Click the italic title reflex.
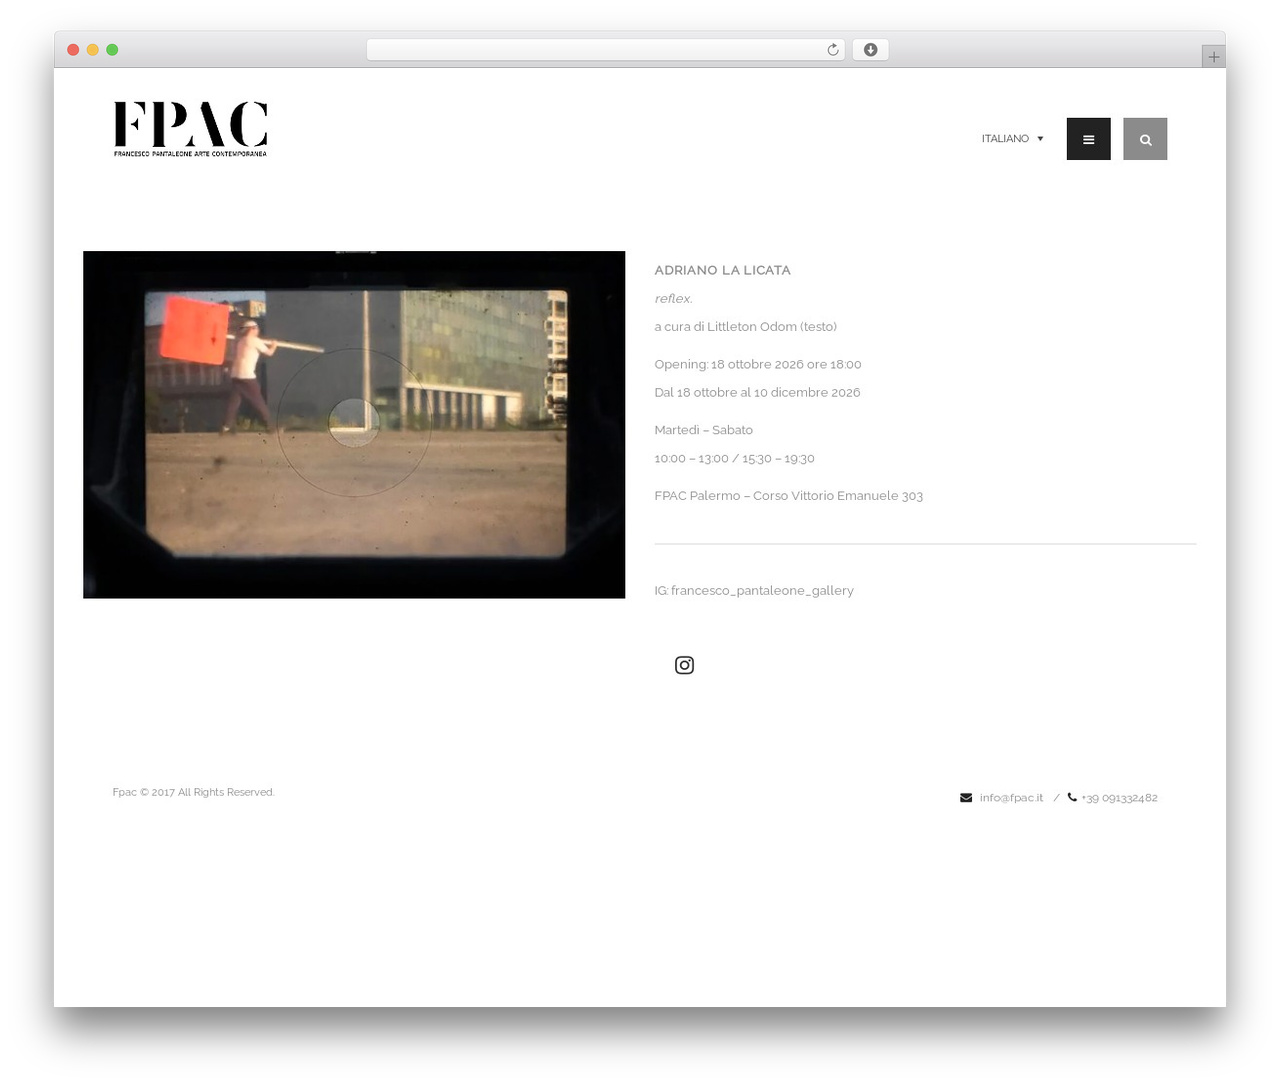 pos(673,298)
